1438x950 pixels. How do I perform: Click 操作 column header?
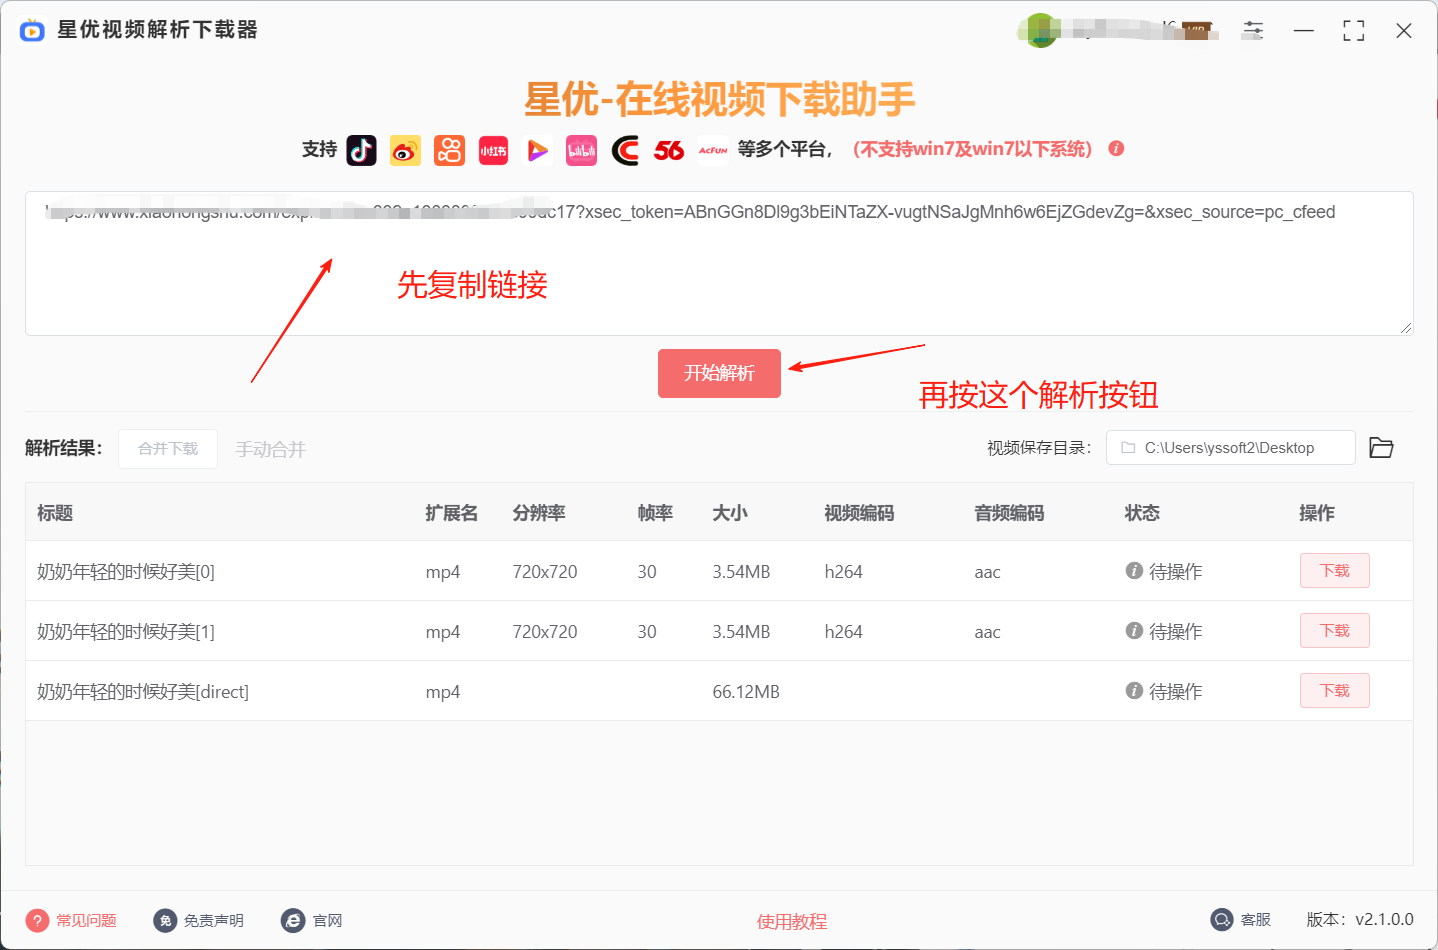tap(1317, 513)
